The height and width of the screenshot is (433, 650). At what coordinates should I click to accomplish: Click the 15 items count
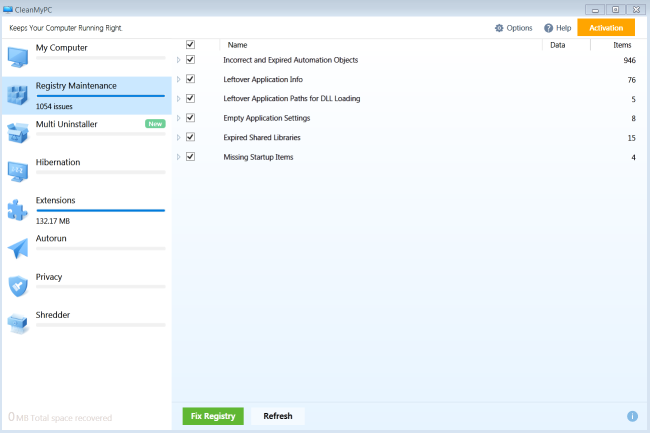point(631,138)
